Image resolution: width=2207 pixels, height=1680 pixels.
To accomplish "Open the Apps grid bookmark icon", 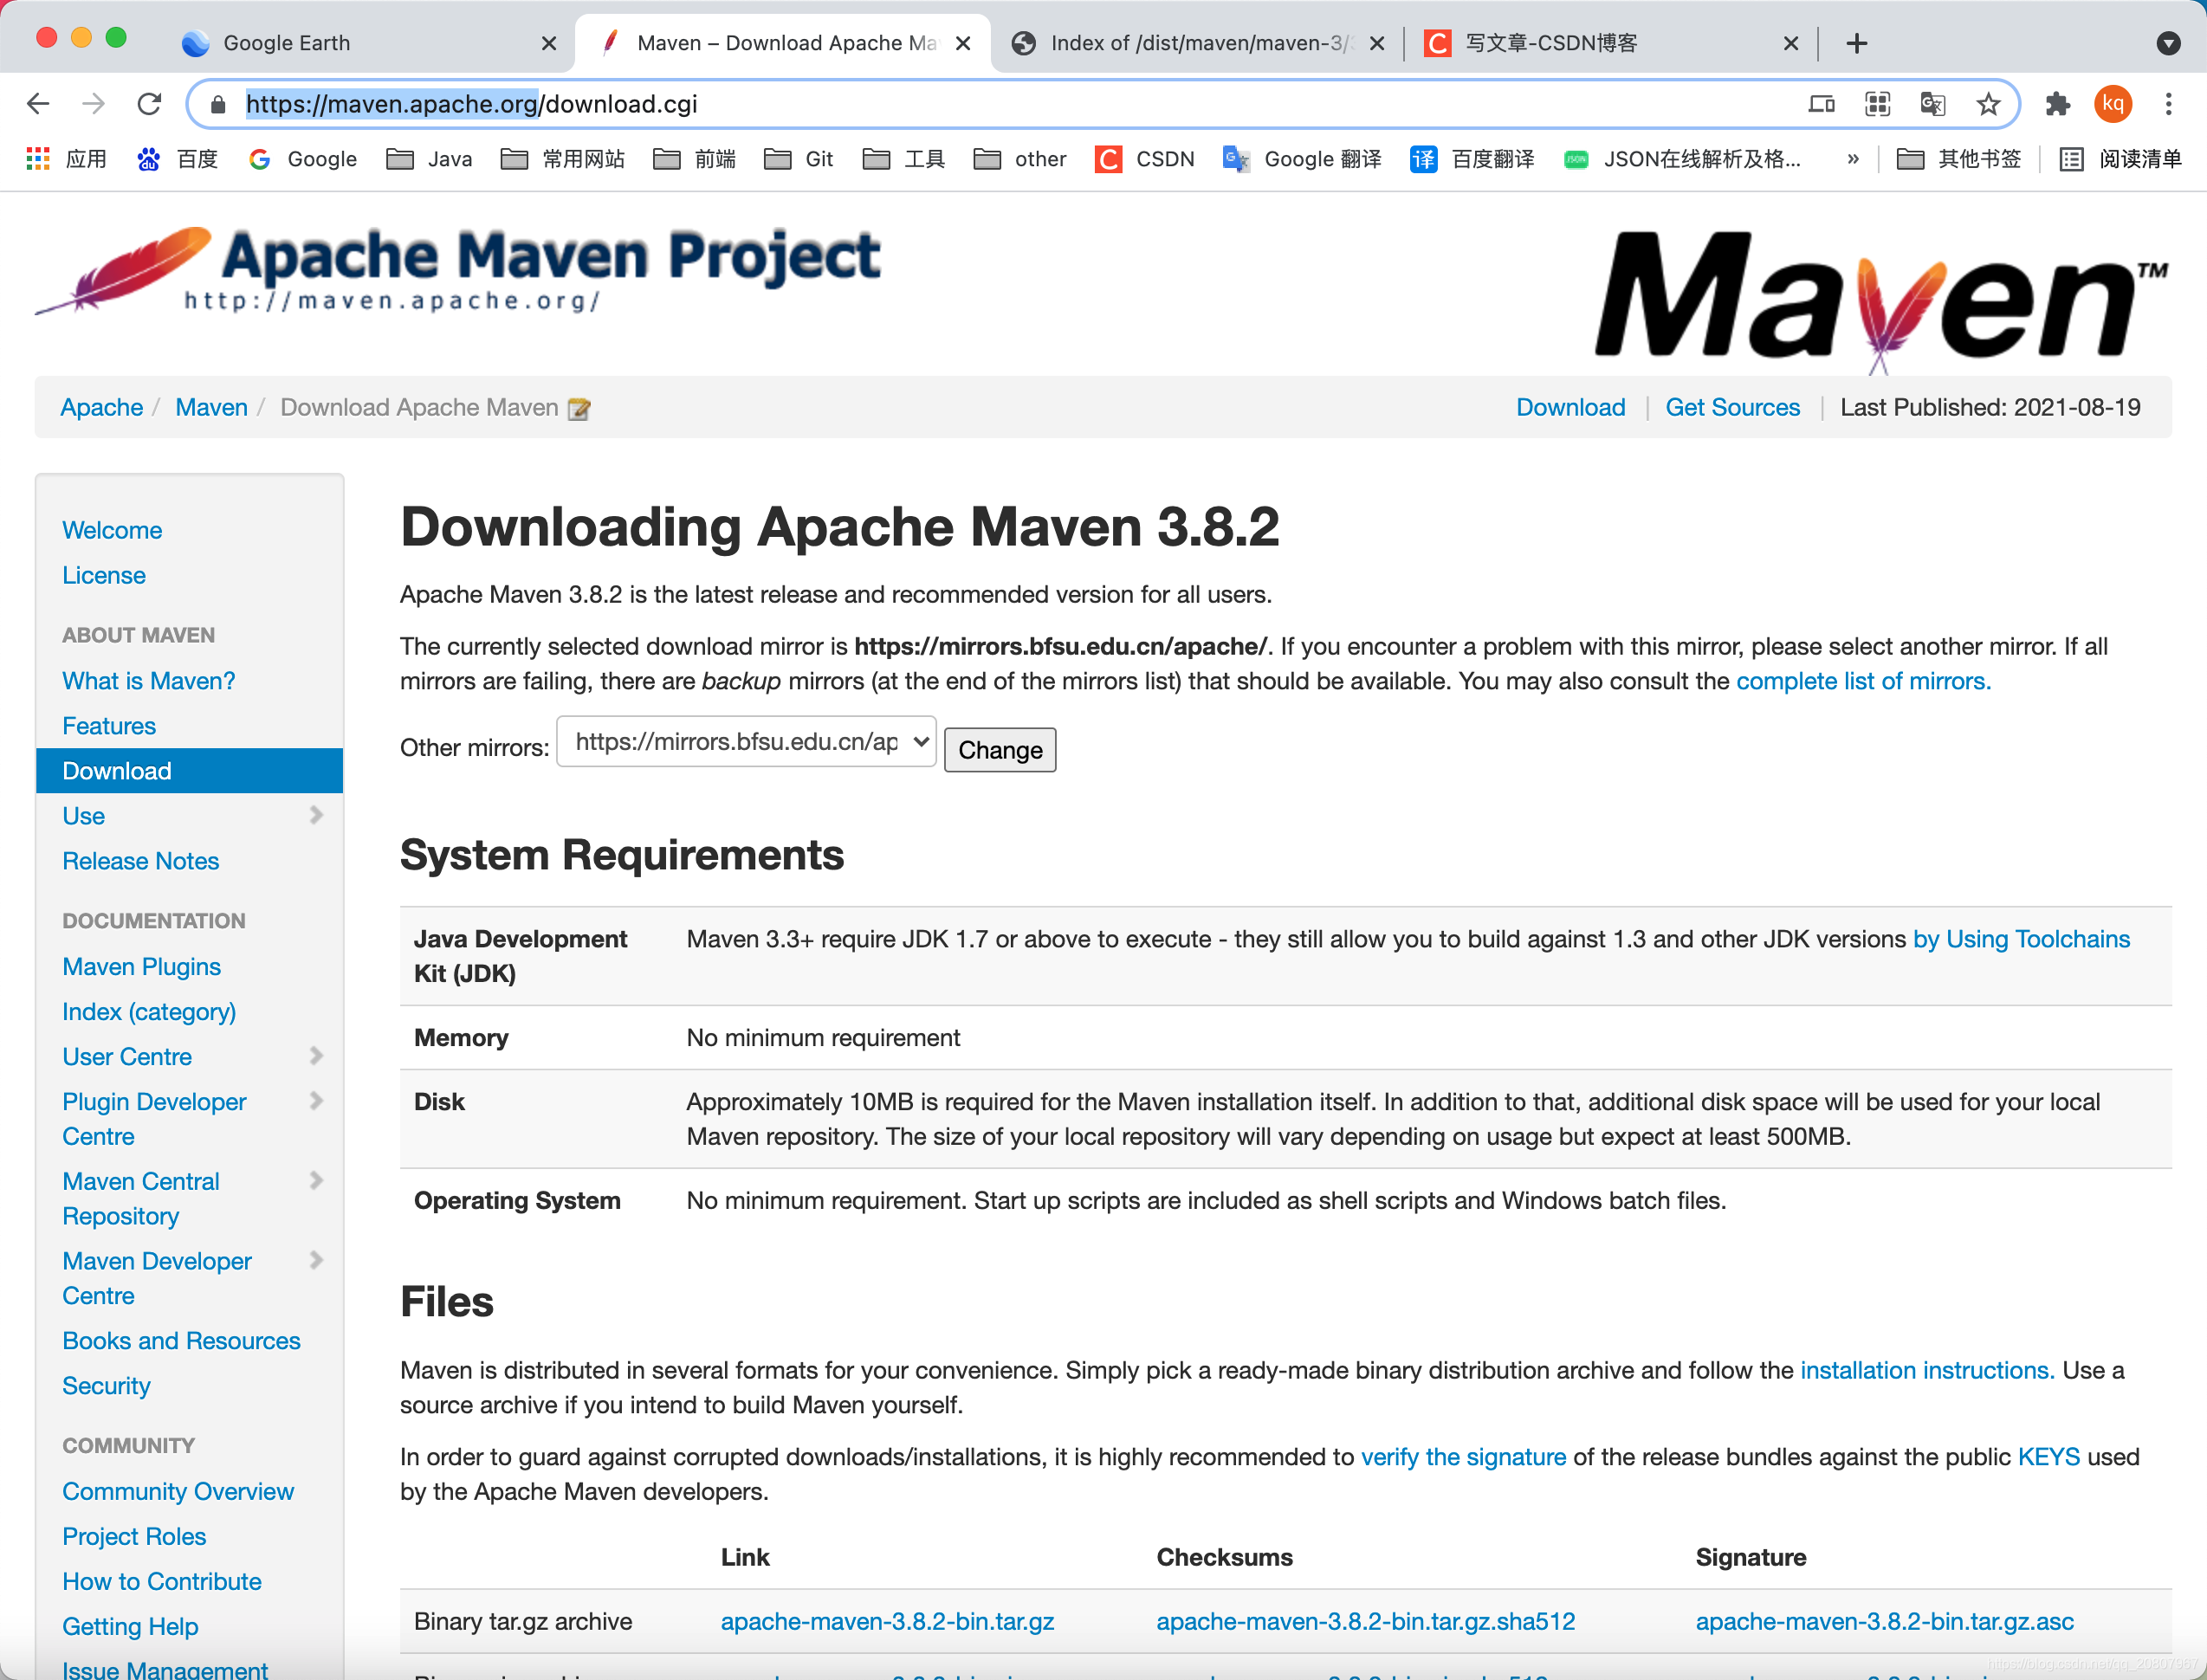I will coord(38,159).
